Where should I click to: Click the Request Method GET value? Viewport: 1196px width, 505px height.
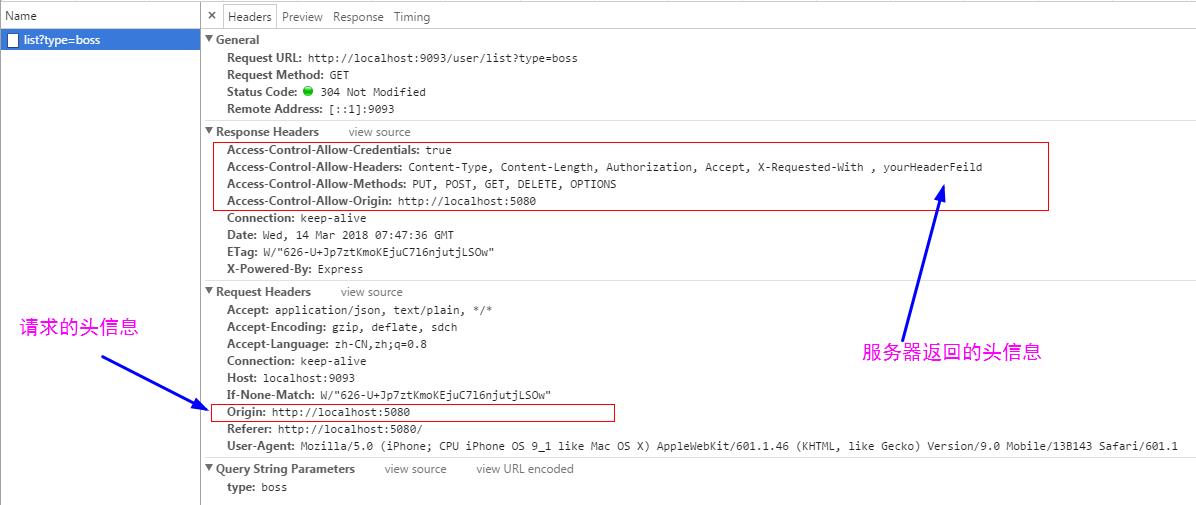click(x=339, y=75)
